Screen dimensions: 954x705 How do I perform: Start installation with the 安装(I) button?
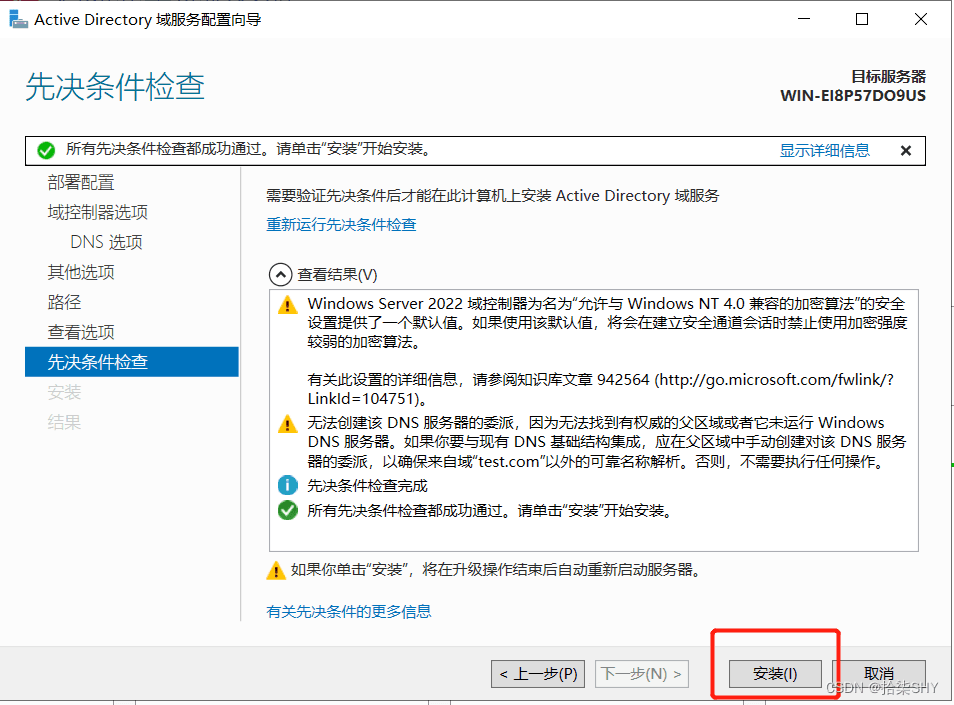(x=775, y=674)
